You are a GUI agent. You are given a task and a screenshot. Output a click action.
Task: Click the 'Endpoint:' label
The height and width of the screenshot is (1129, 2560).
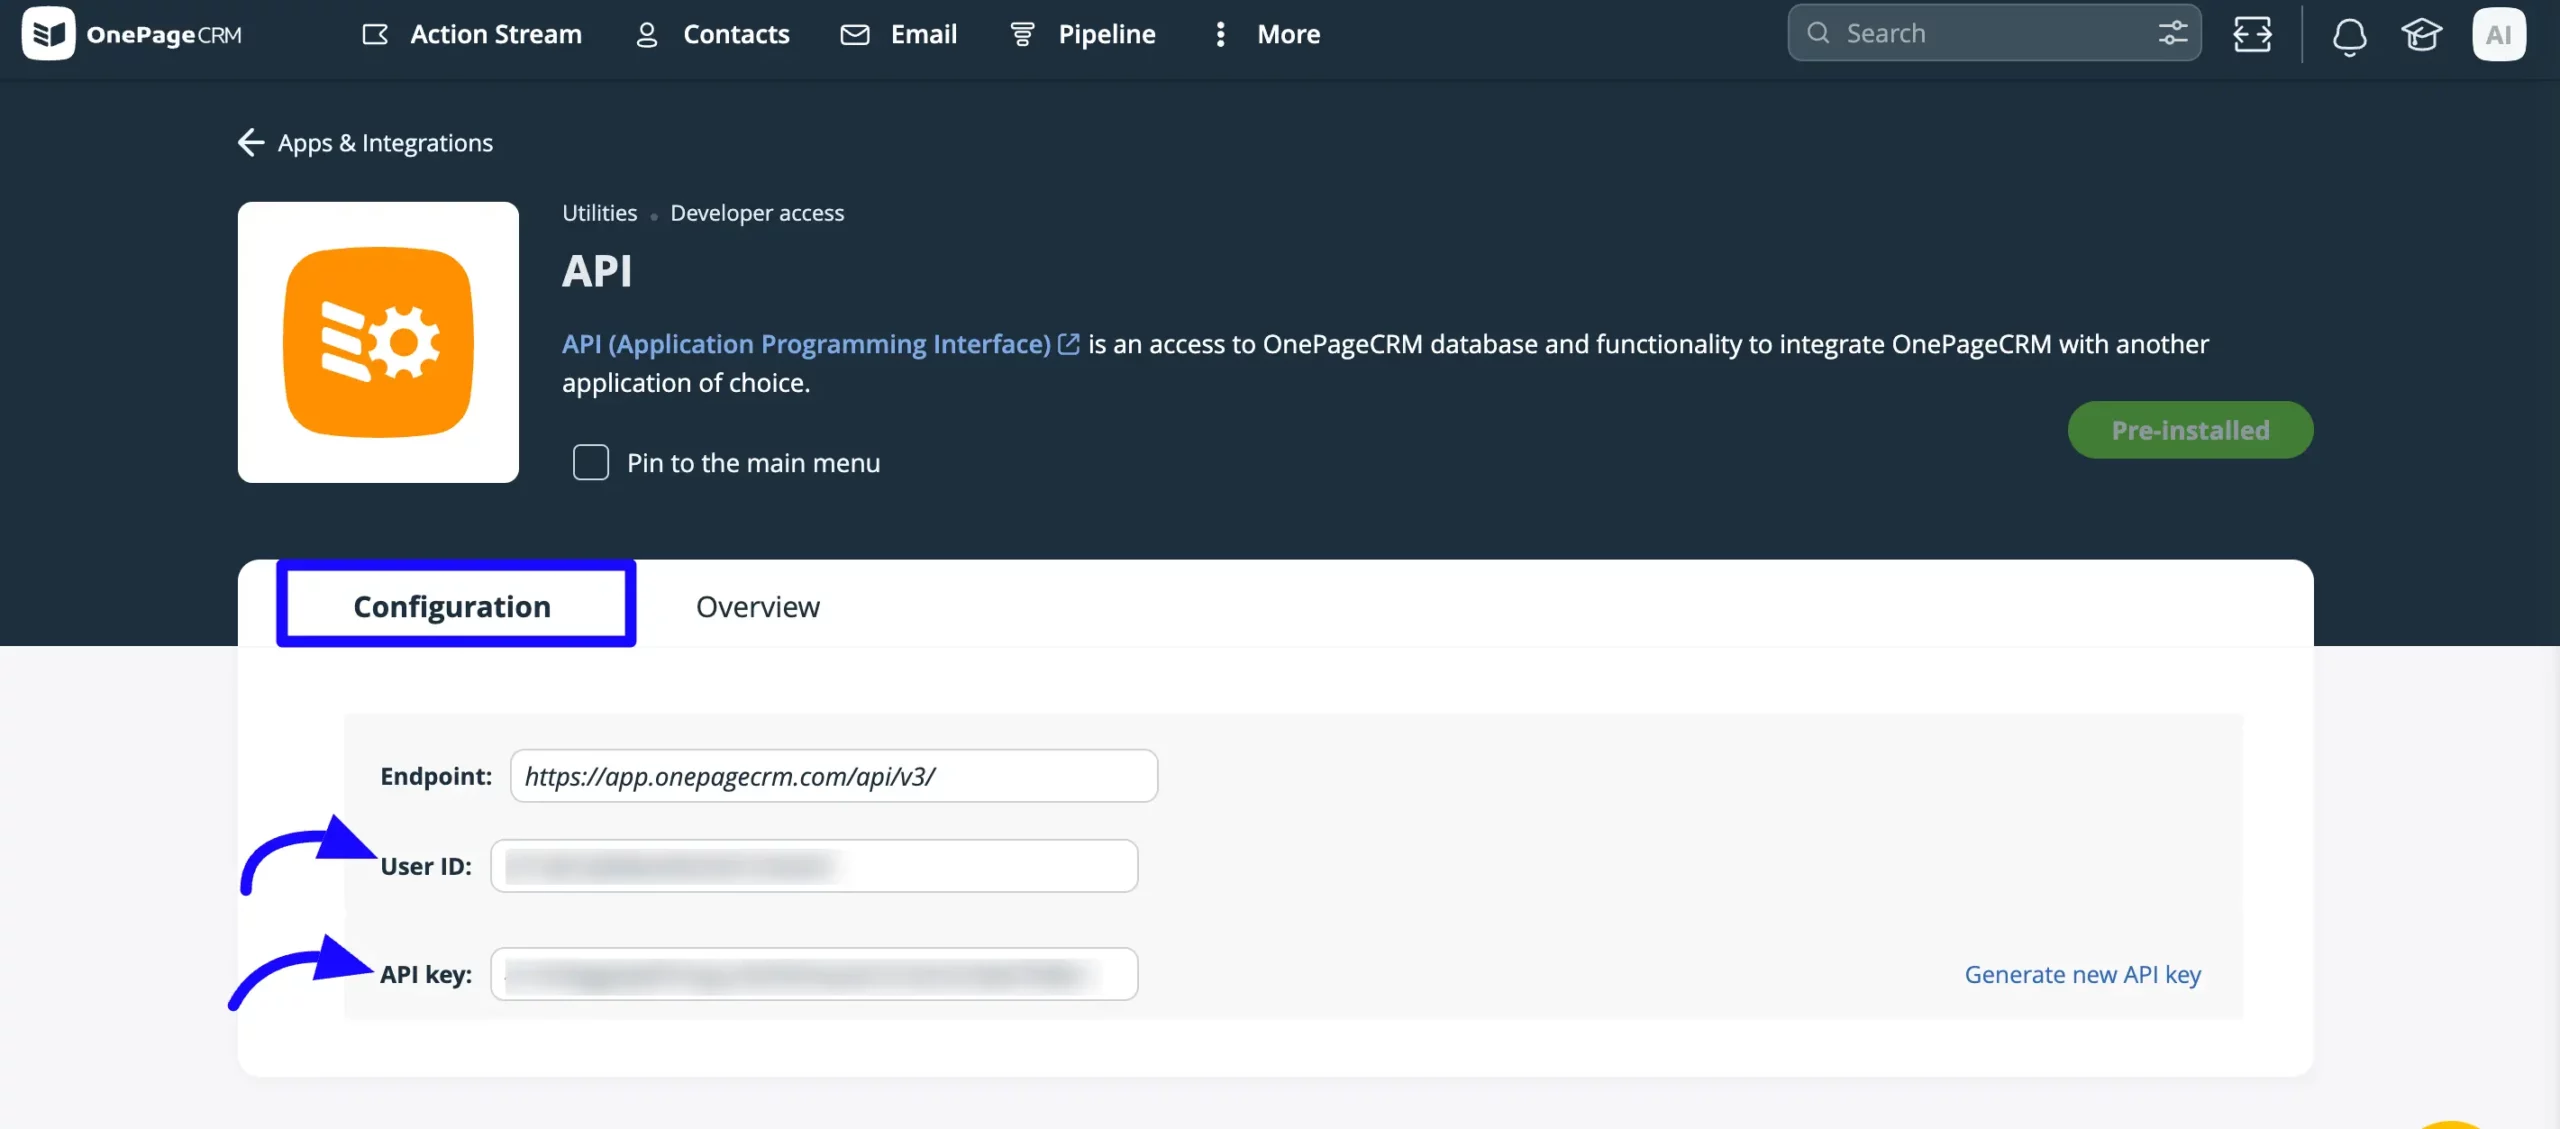pyautogui.click(x=436, y=776)
